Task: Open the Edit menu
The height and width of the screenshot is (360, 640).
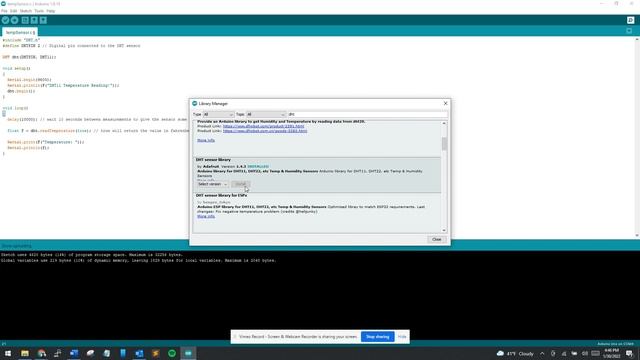Action: pyautogui.click(x=13, y=11)
